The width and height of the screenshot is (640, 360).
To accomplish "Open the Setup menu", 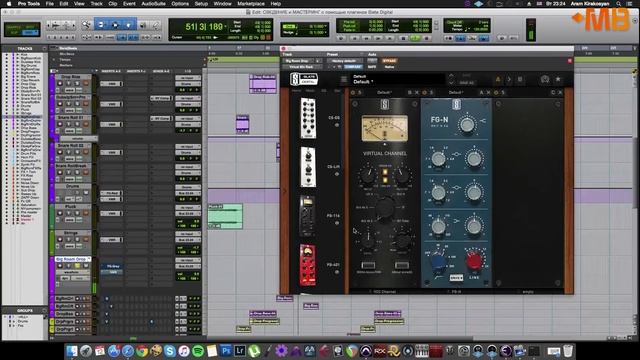I will (201, 4).
